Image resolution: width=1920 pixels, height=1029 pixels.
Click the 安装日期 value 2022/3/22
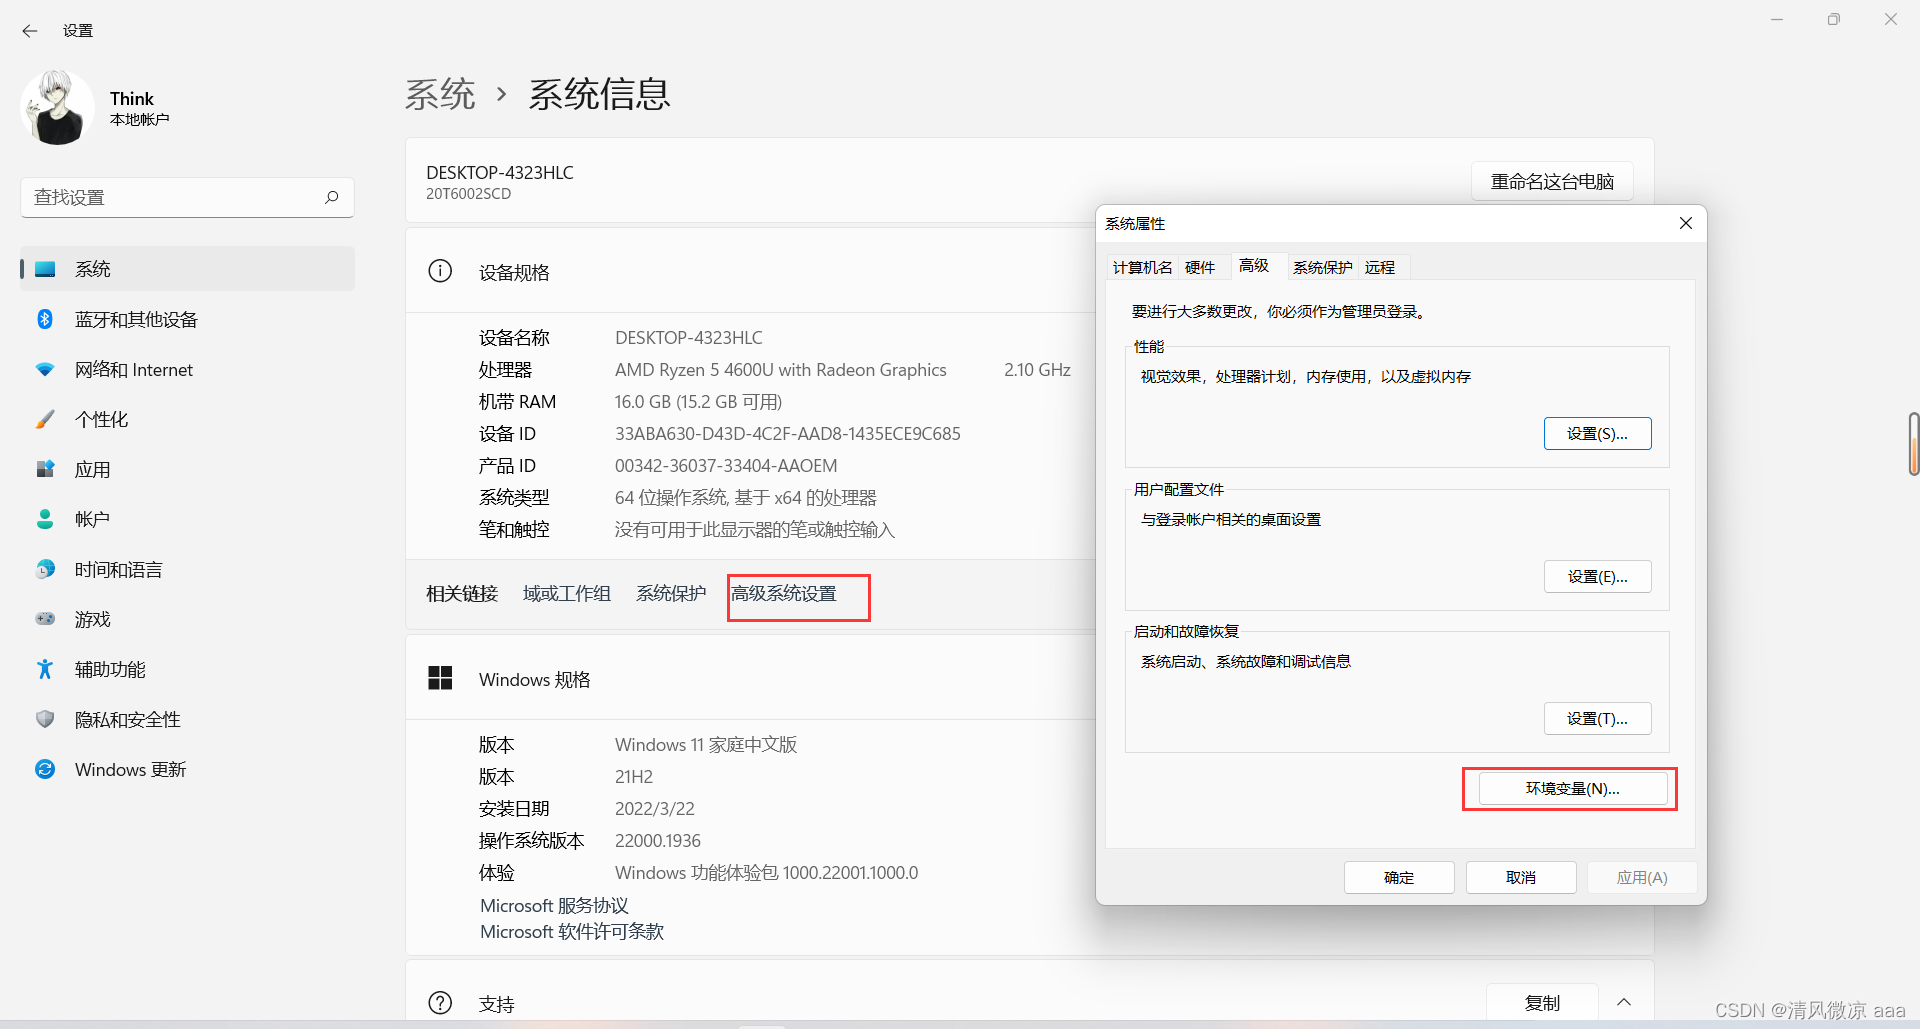654,809
